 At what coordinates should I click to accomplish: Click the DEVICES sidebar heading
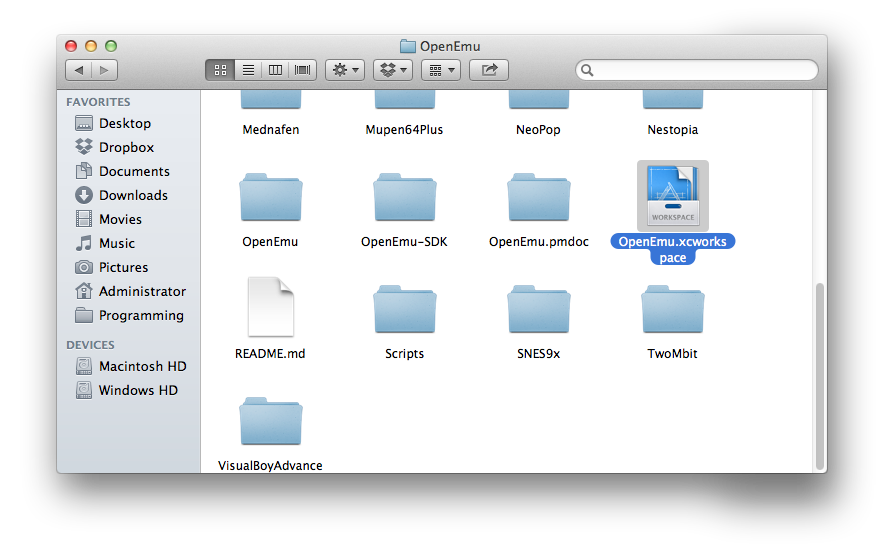tap(90, 345)
